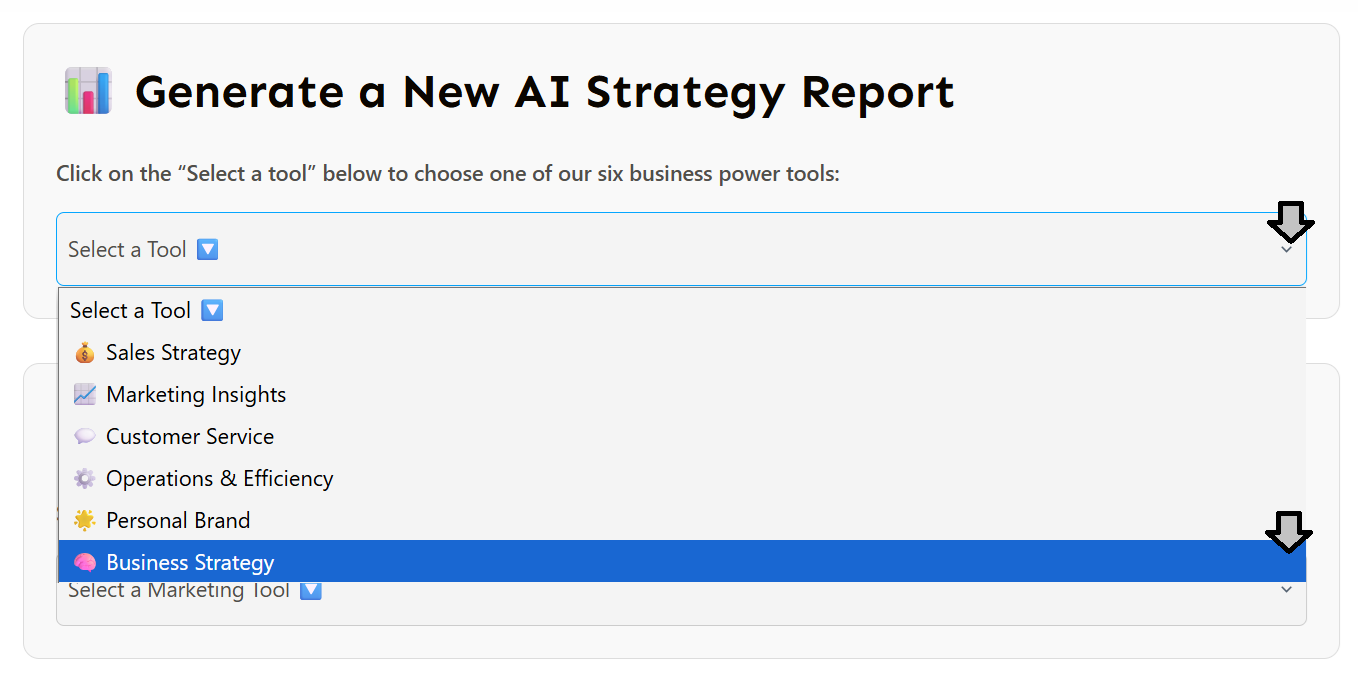Click the speech bubble icon for Customer Service
The width and height of the screenshot is (1358, 680).
pyautogui.click(x=85, y=437)
